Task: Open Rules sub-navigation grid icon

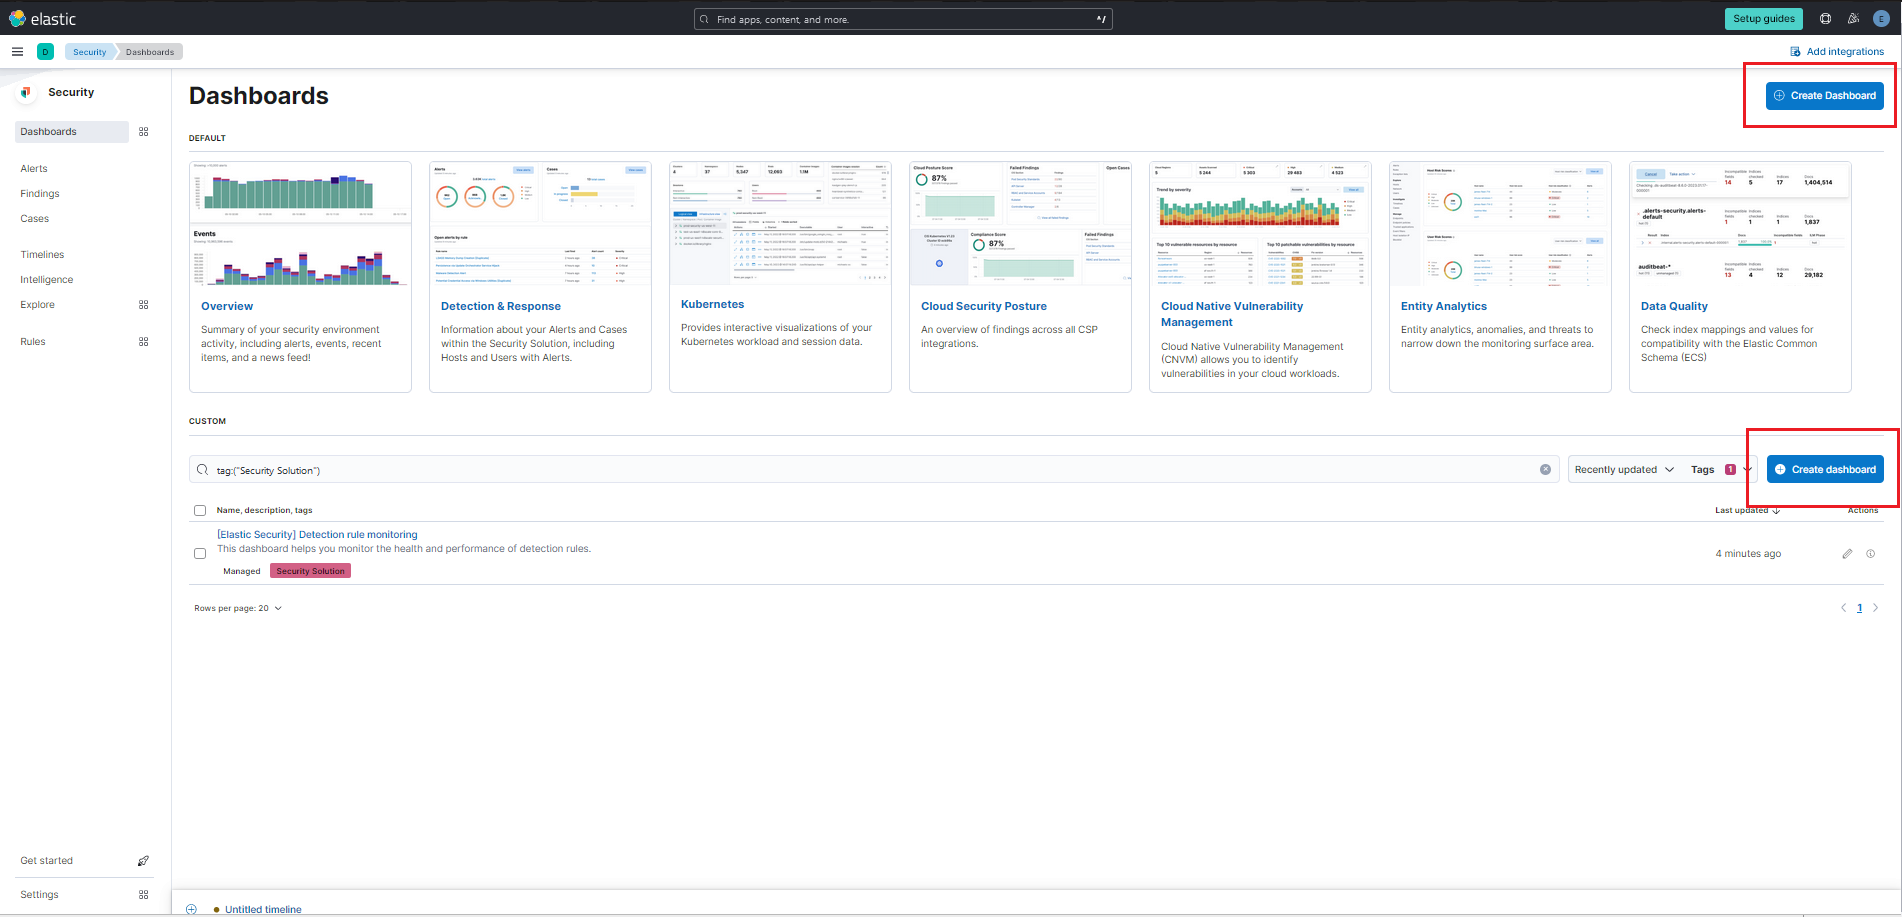Action: [x=143, y=342]
